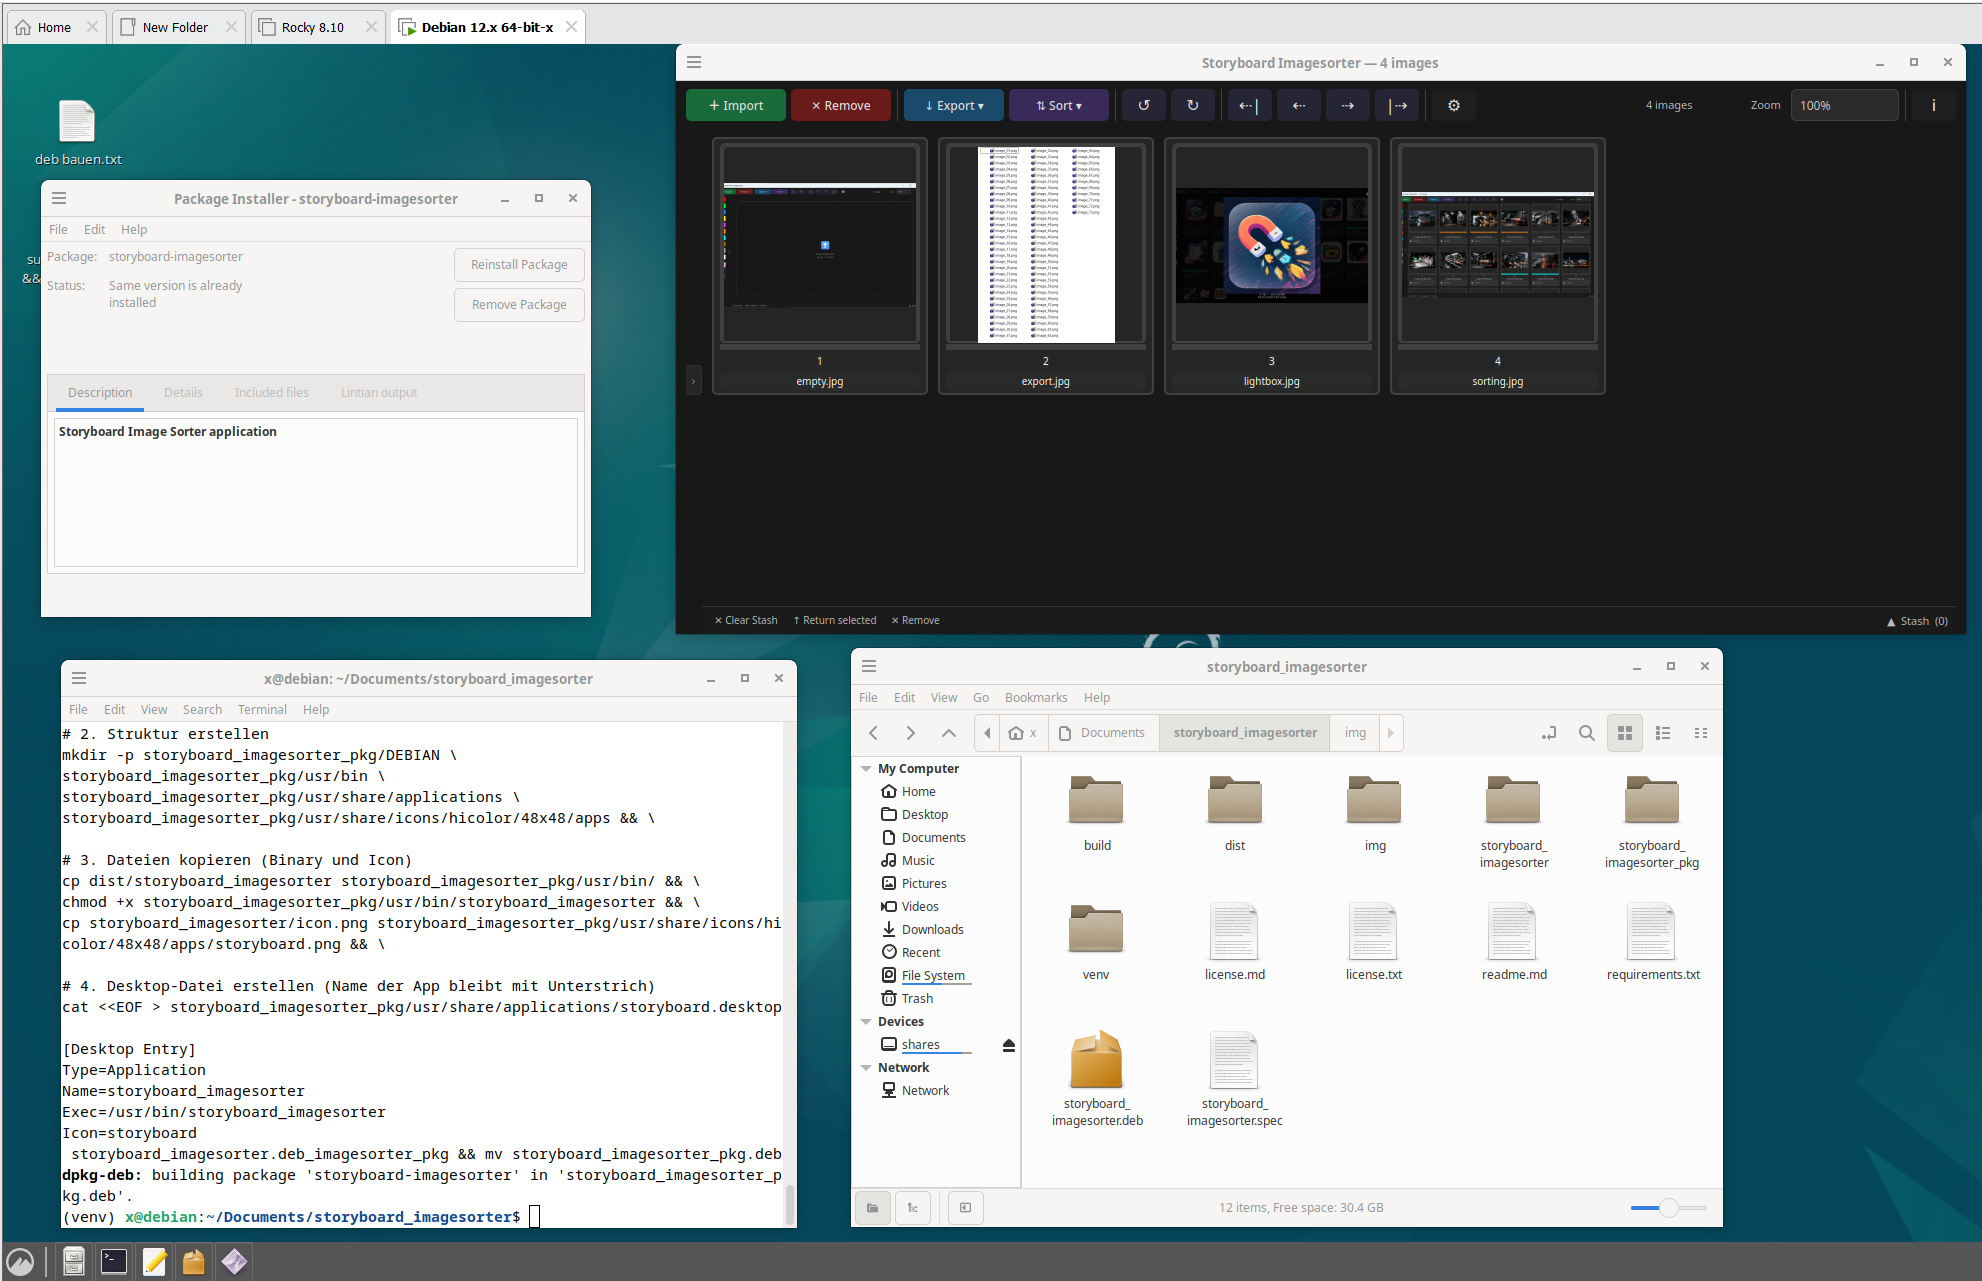Switch file manager to list view

pos(1663,733)
